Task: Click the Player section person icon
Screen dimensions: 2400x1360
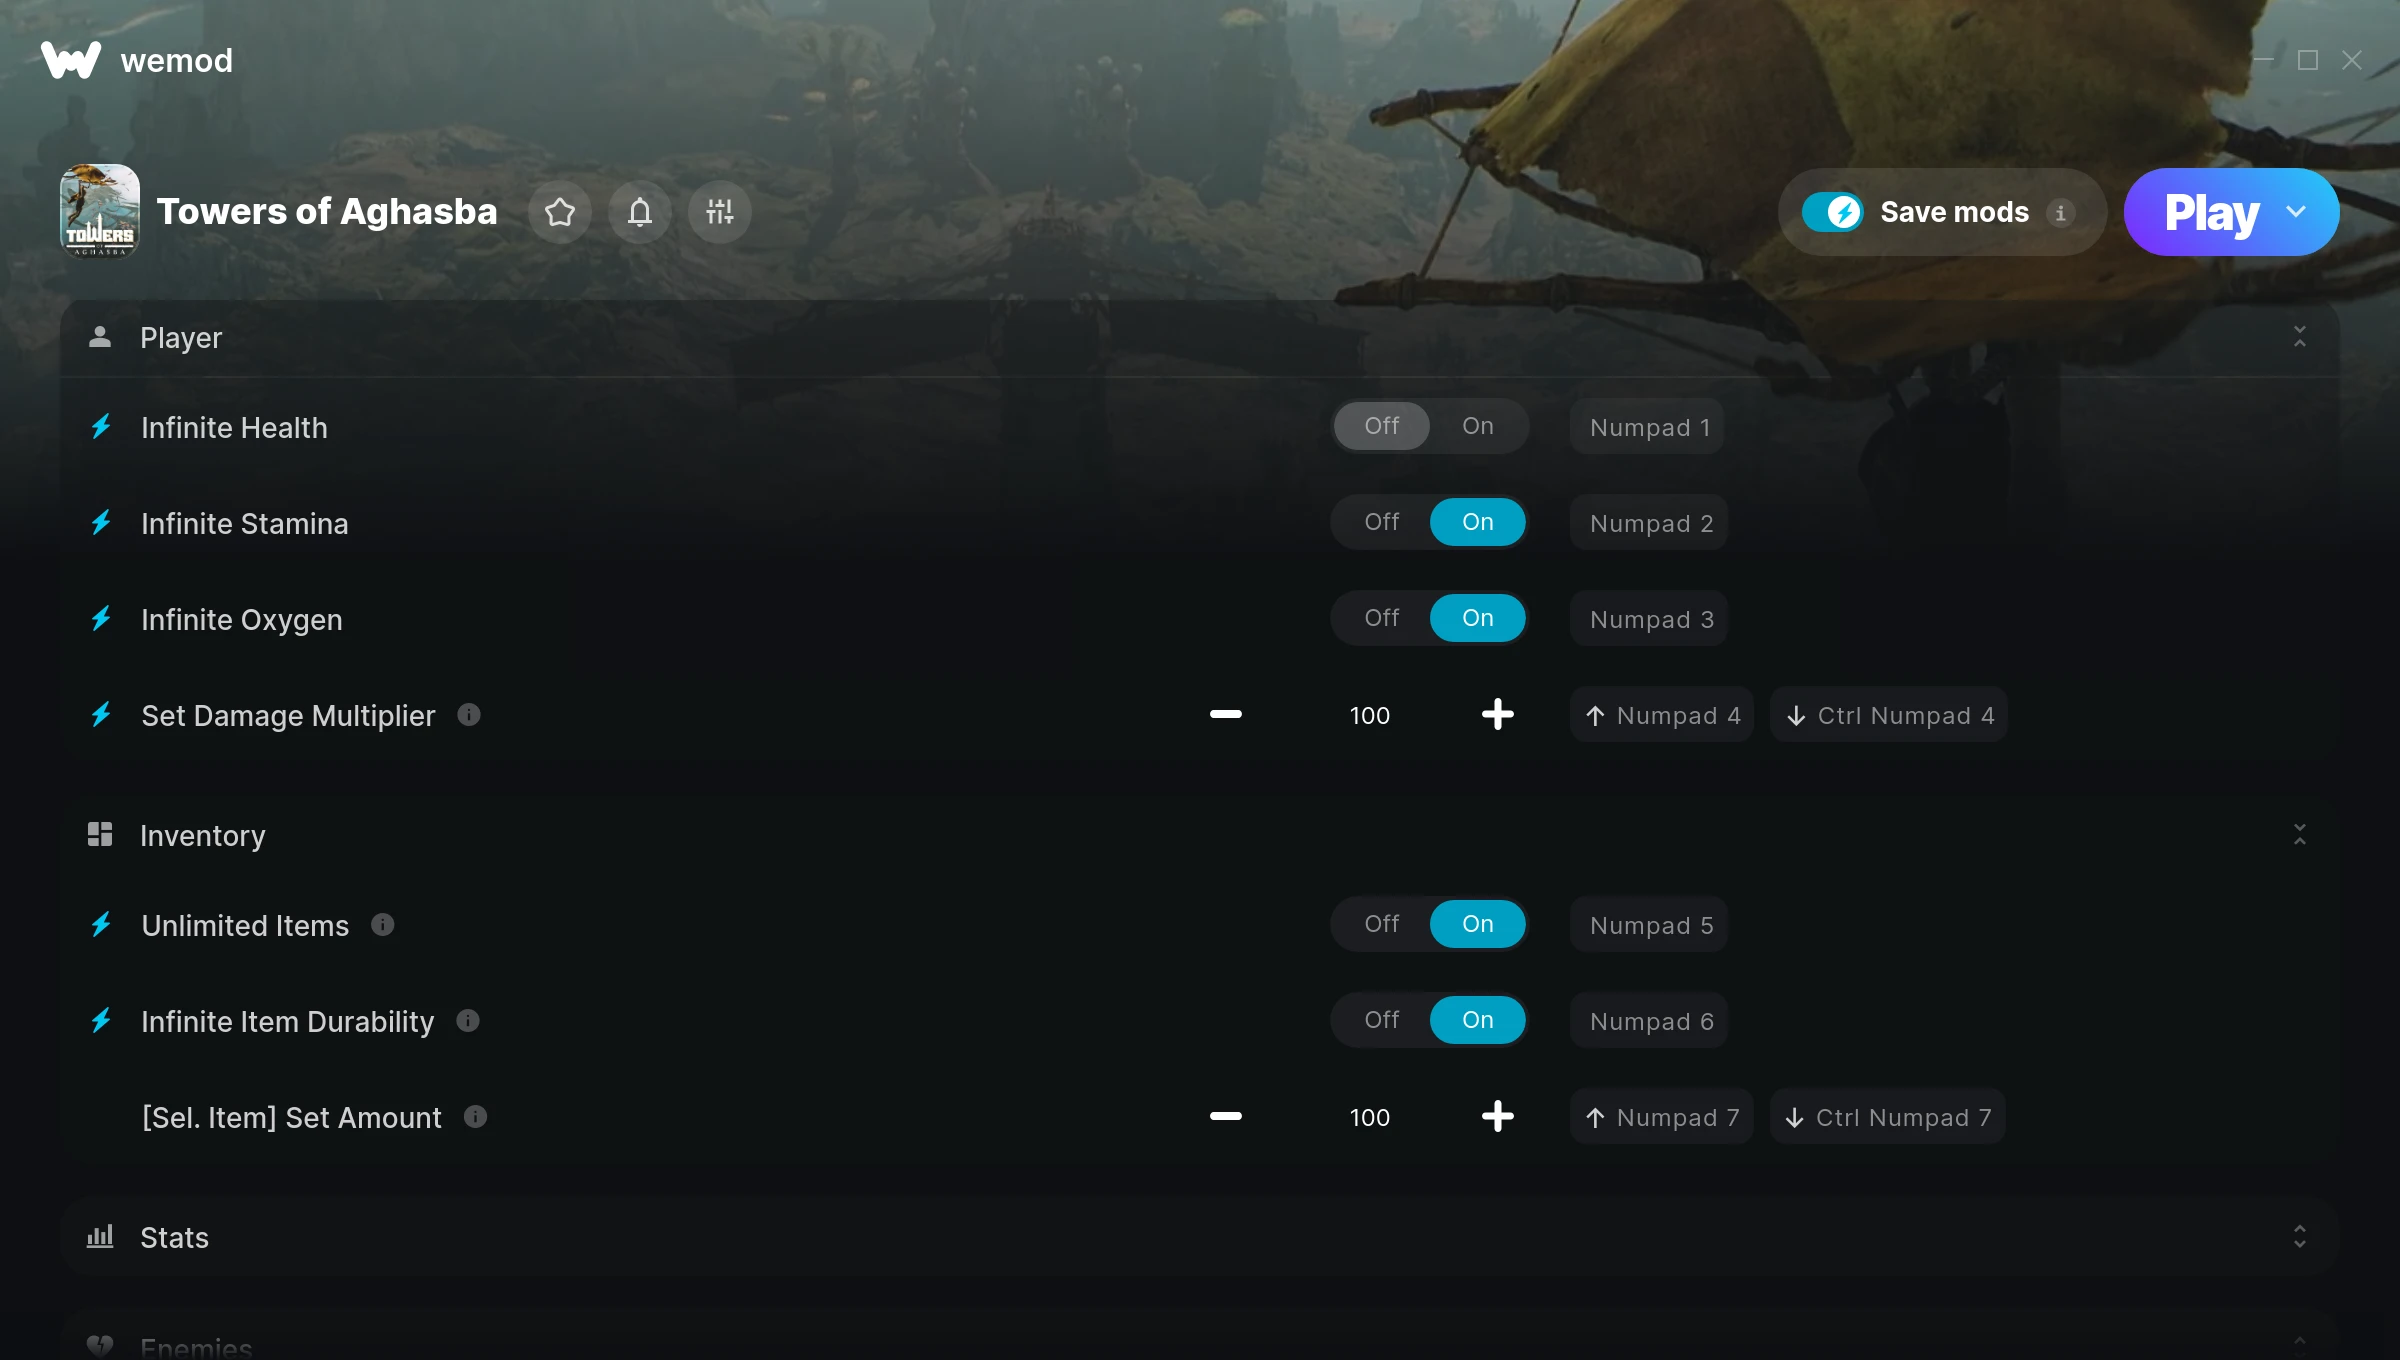Action: click(101, 338)
